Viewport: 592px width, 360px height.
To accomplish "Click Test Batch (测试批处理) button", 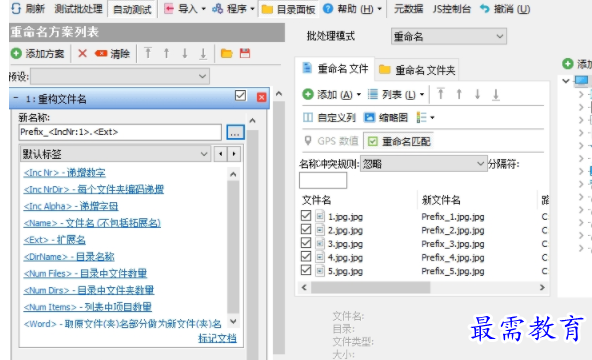I will click(78, 9).
